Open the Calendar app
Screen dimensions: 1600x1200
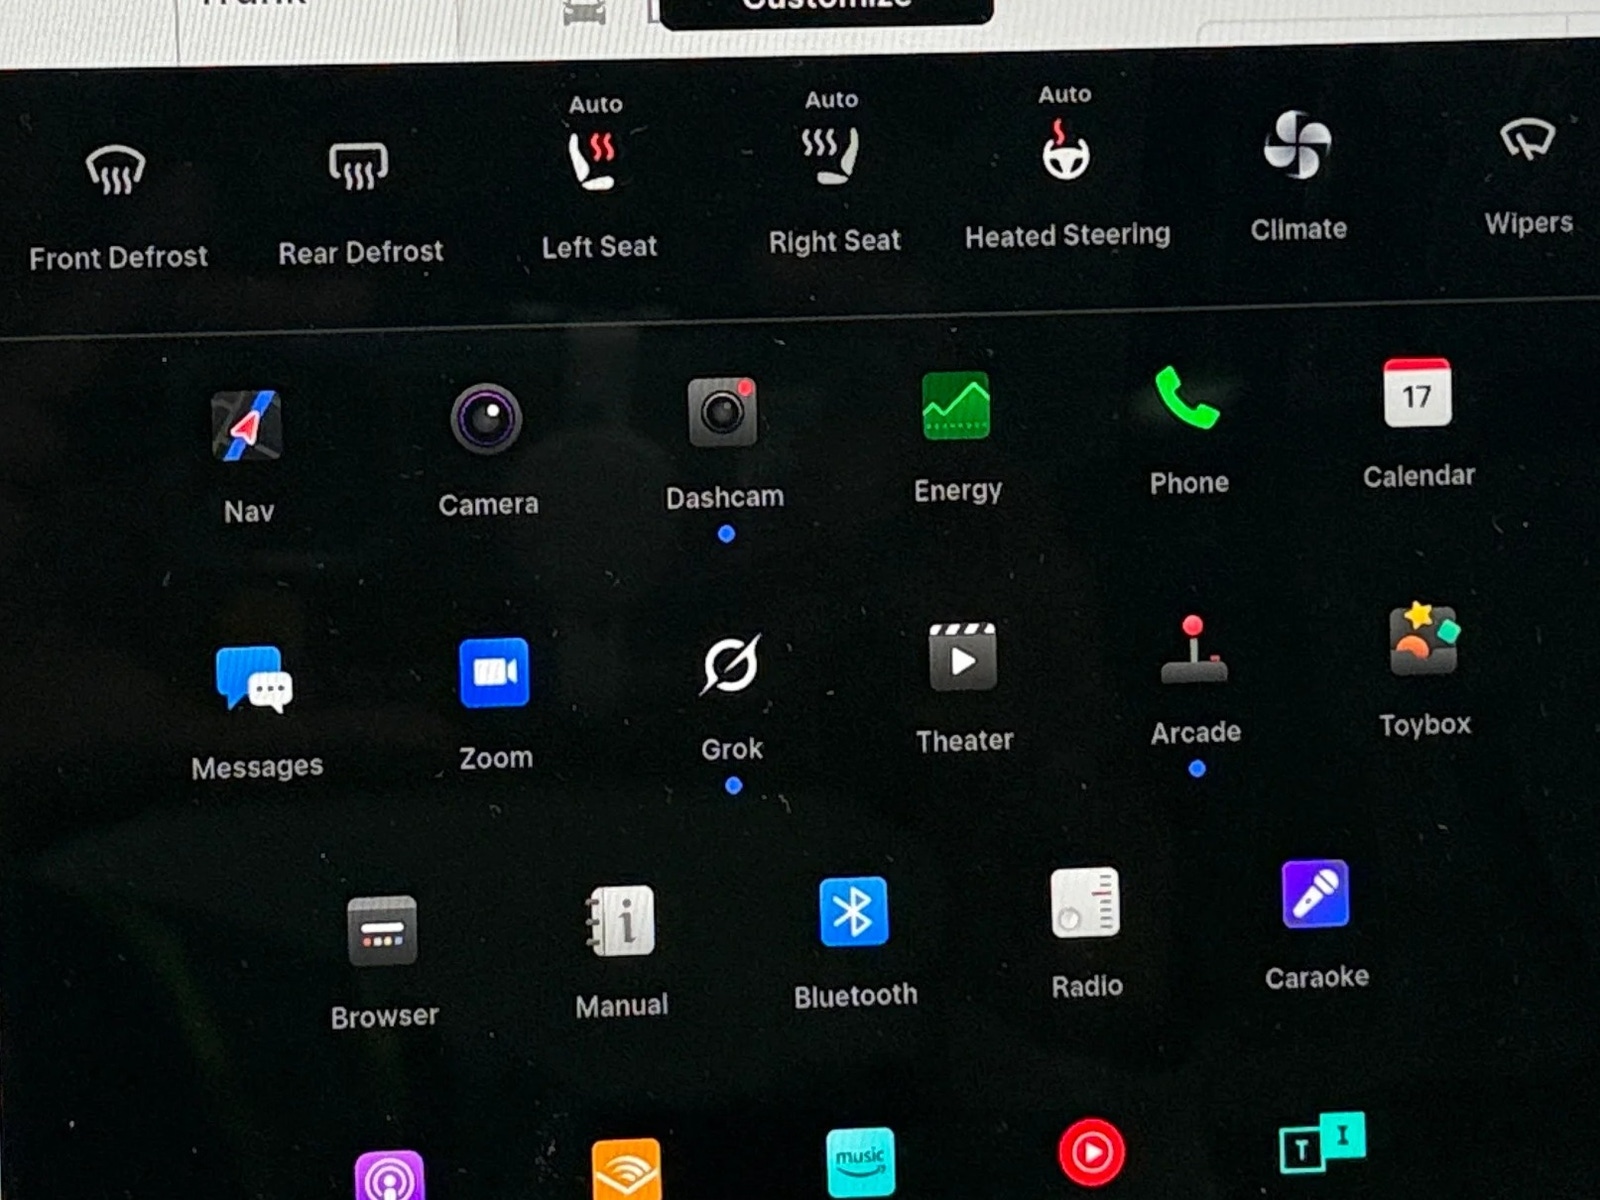[x=1417, y=394]
